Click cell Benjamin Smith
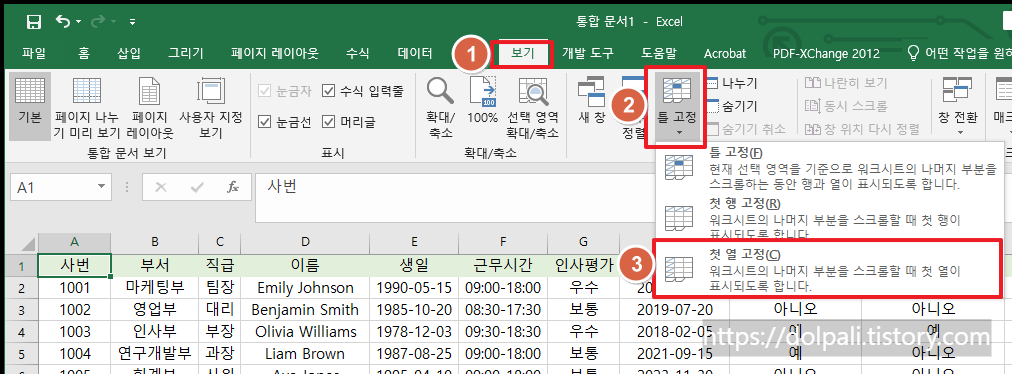Image resolution: width=1012 pixels, height=374 pixels. click(305, 309)
